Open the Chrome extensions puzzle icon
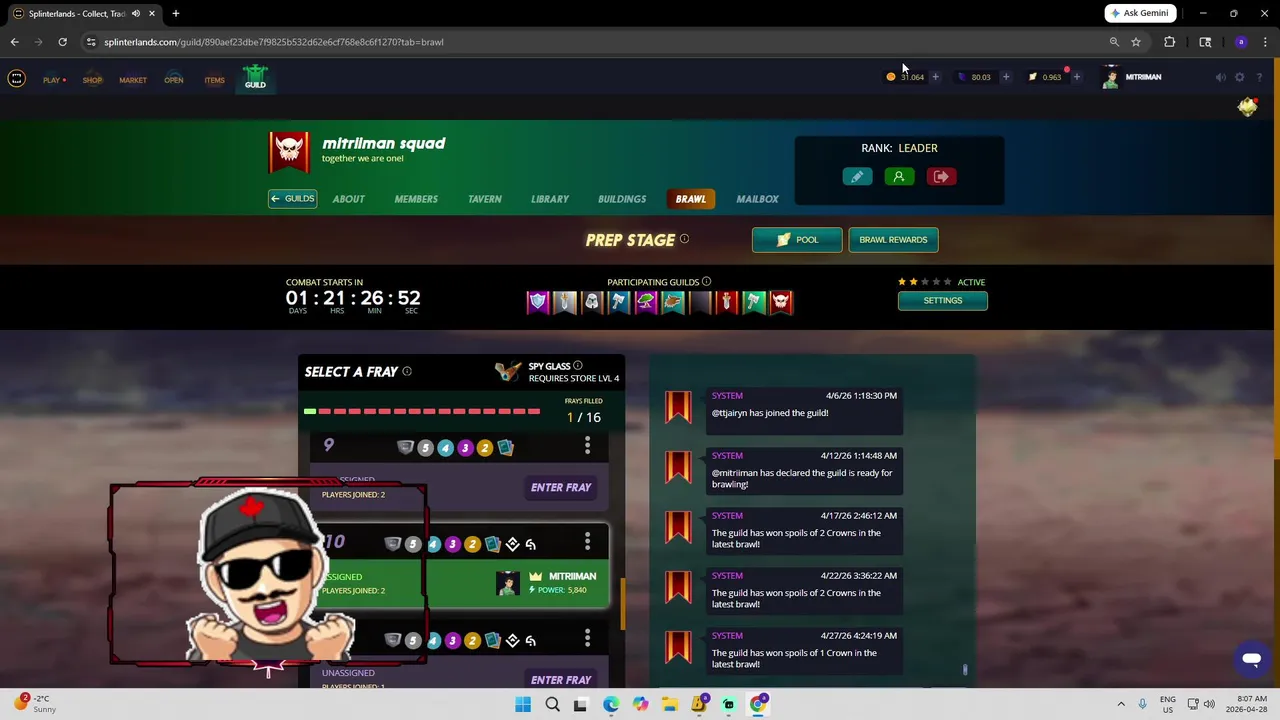This screenshot has width=1280, height=720. [x=1169, y=42]
